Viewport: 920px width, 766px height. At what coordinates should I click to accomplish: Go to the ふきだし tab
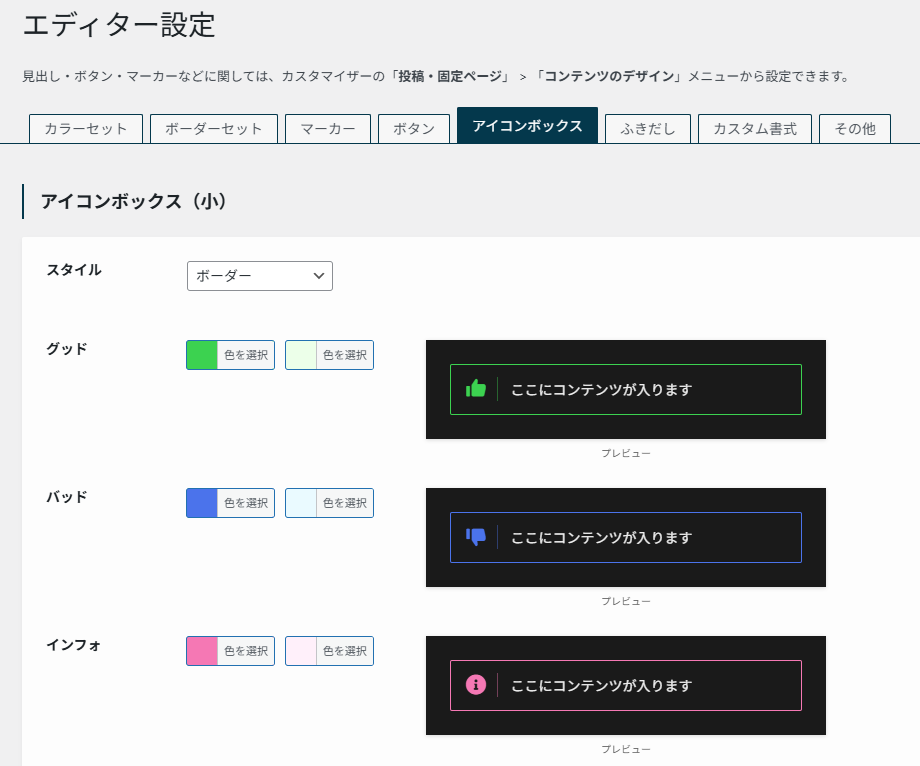[x=648, y=129]
